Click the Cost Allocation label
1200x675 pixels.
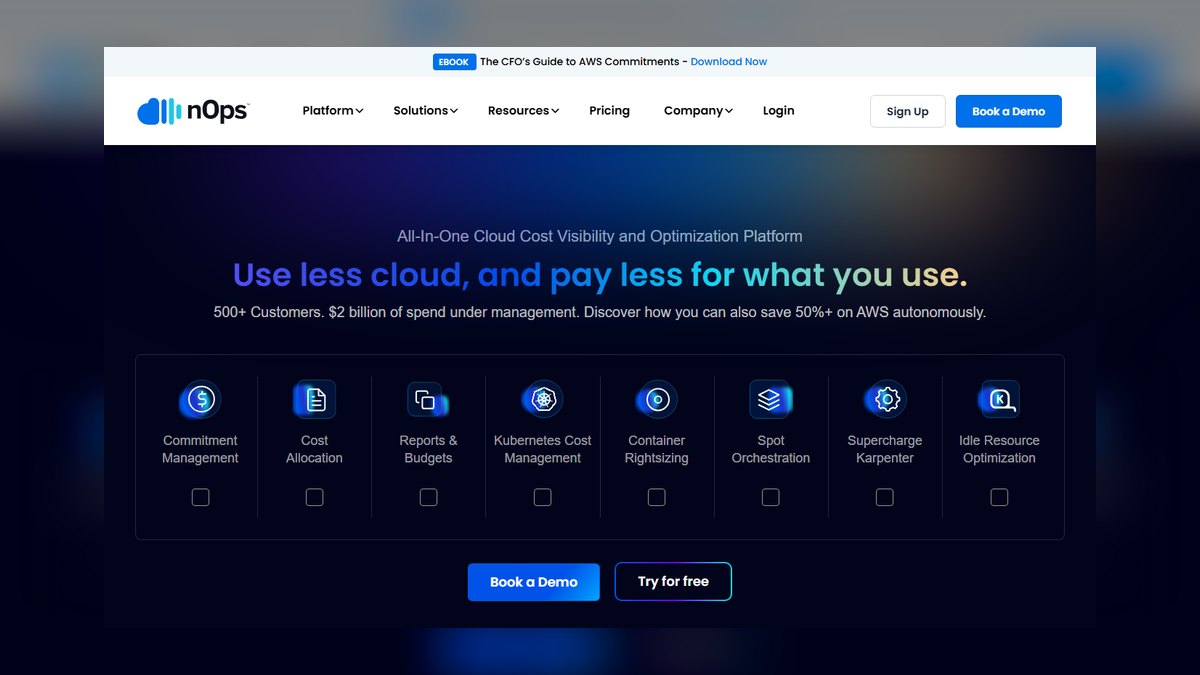[x=314, y=449]
